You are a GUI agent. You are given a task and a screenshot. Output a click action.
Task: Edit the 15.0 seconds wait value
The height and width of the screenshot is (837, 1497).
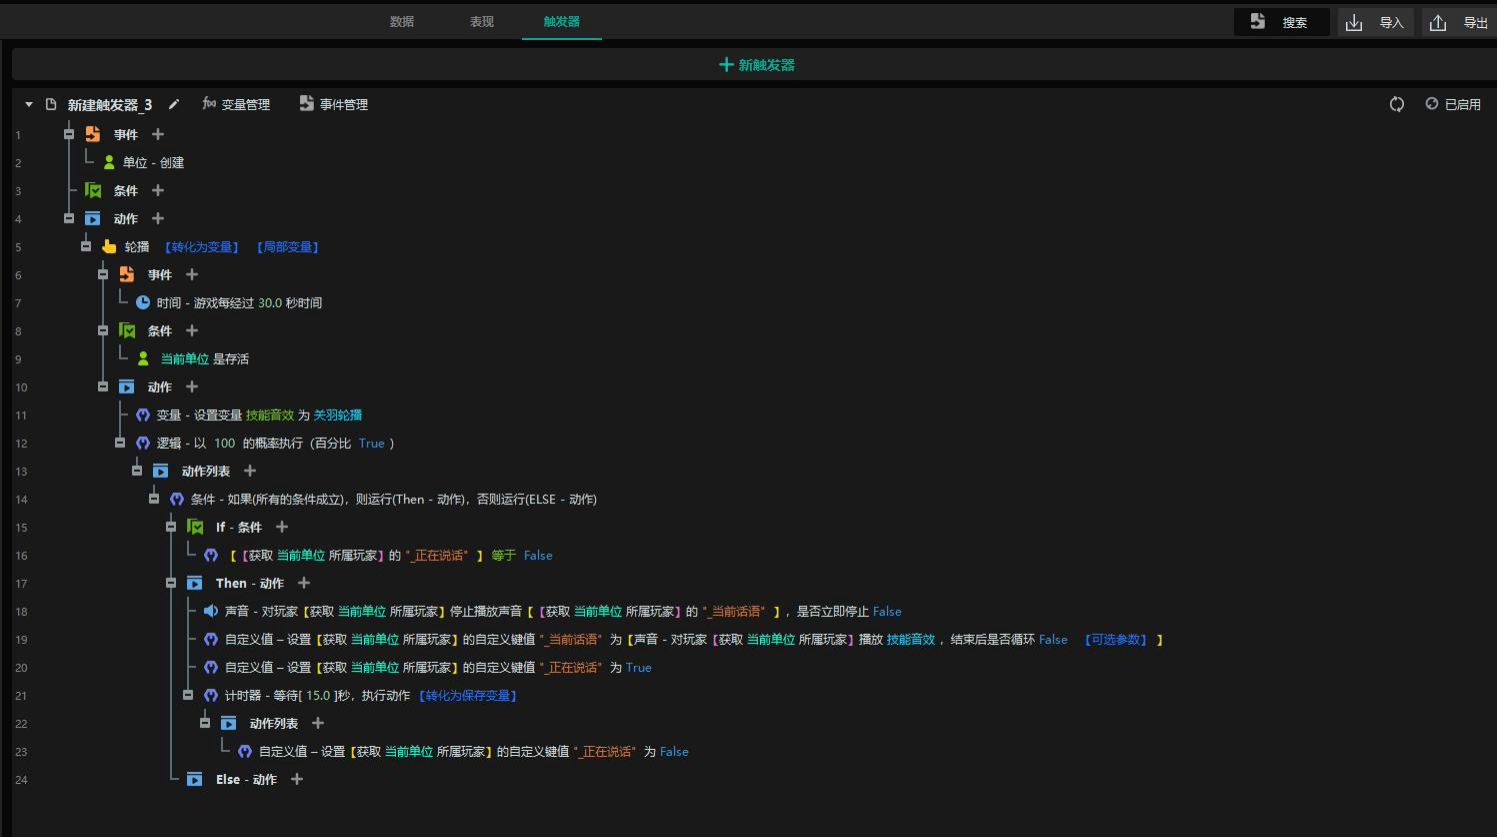click(x=318, y=695)
